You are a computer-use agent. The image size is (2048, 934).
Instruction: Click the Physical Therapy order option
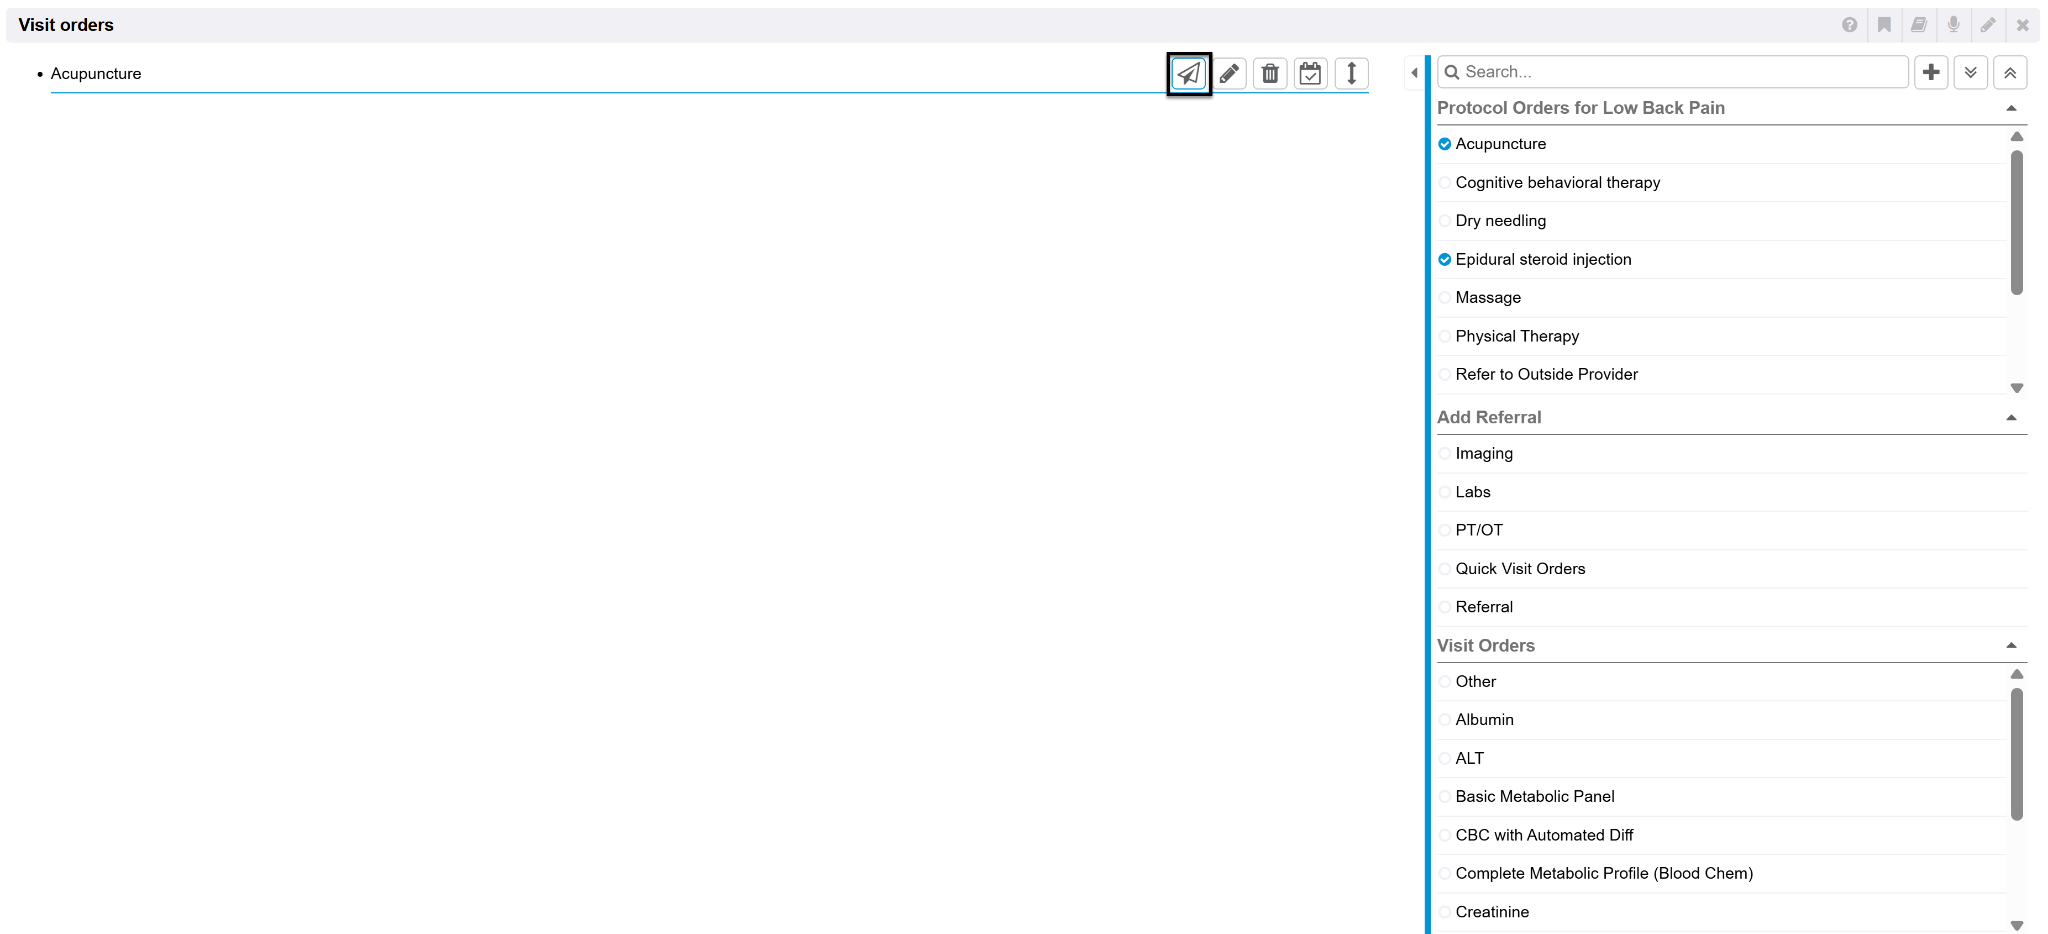click(x=1517, y=337)
